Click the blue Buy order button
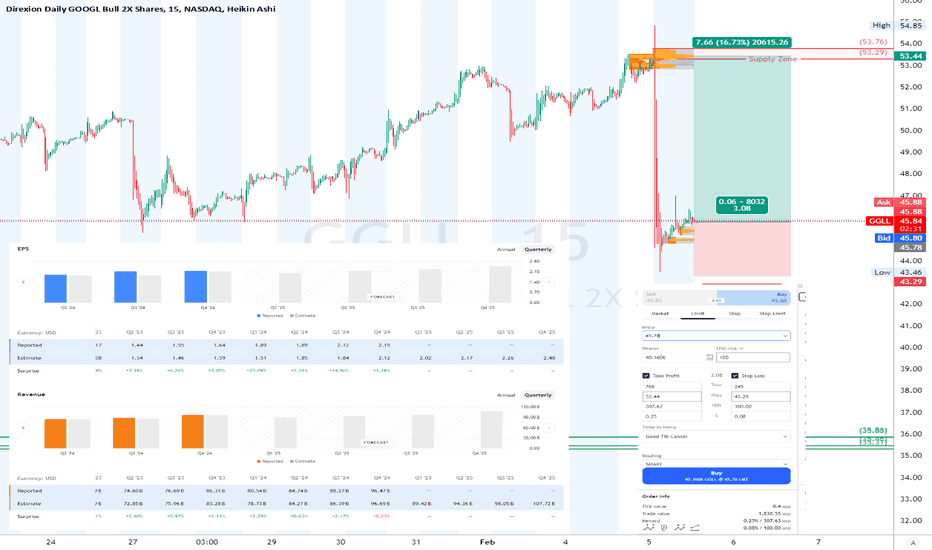The image size is (932, 550). point(716,476)
